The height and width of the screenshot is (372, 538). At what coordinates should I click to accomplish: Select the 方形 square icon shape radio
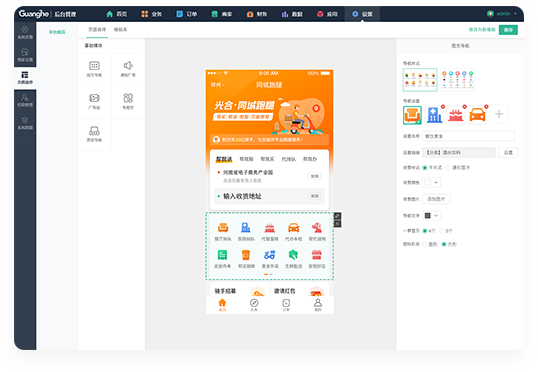click(x=444, y=244)
